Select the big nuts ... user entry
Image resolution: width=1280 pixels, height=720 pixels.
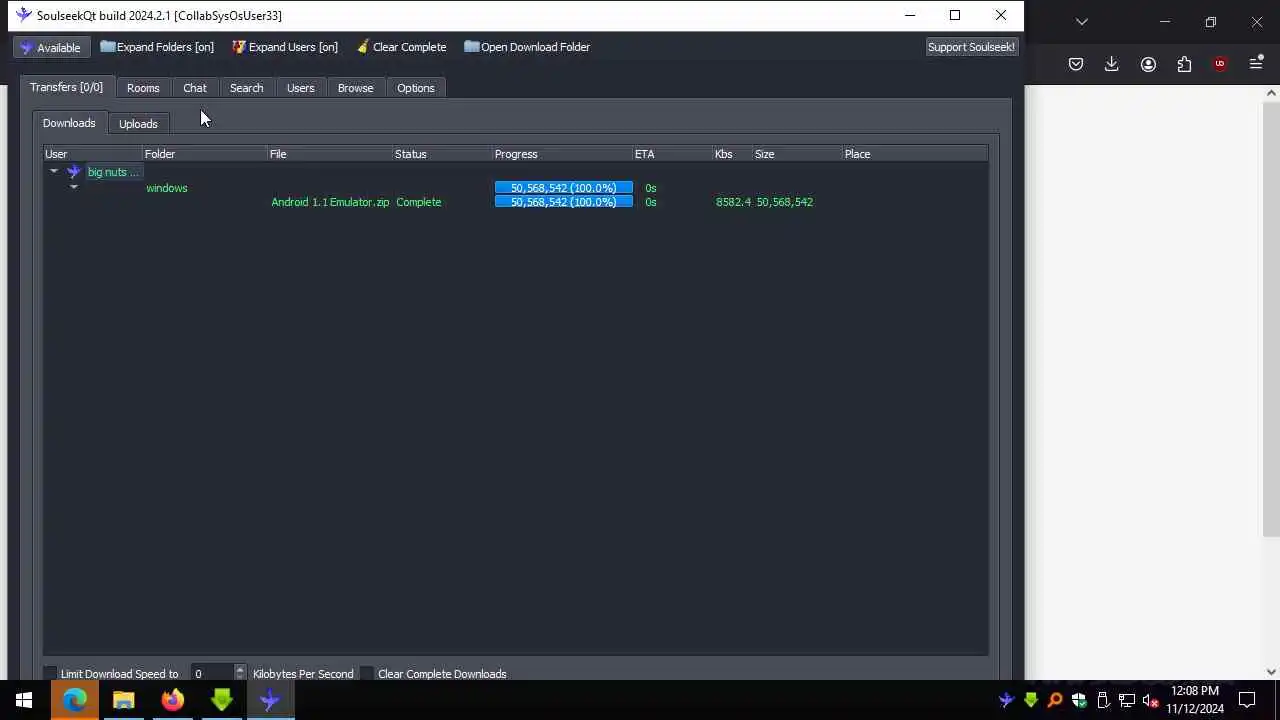pos(113,172)
